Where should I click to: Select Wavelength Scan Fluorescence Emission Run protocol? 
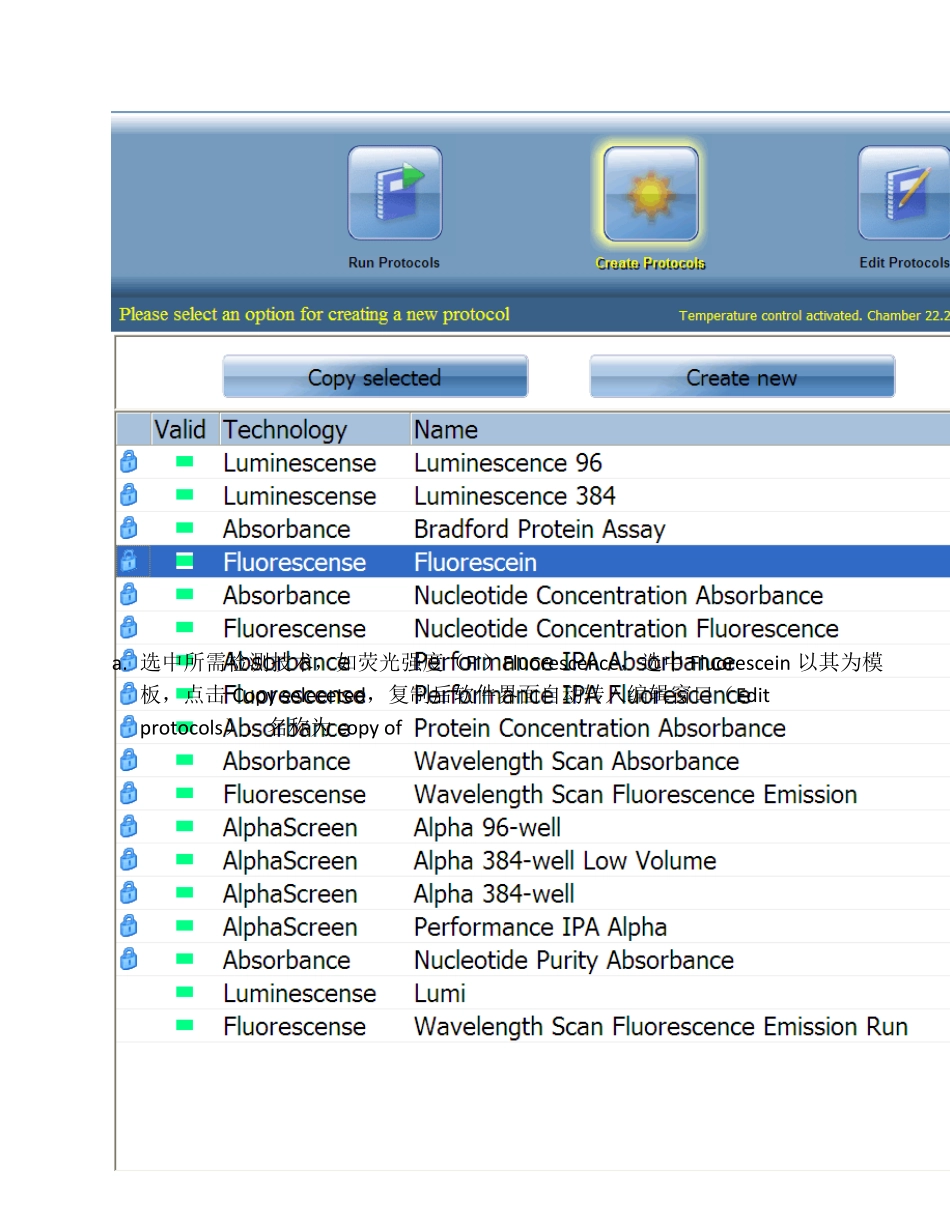click(x=660, y=1026)
